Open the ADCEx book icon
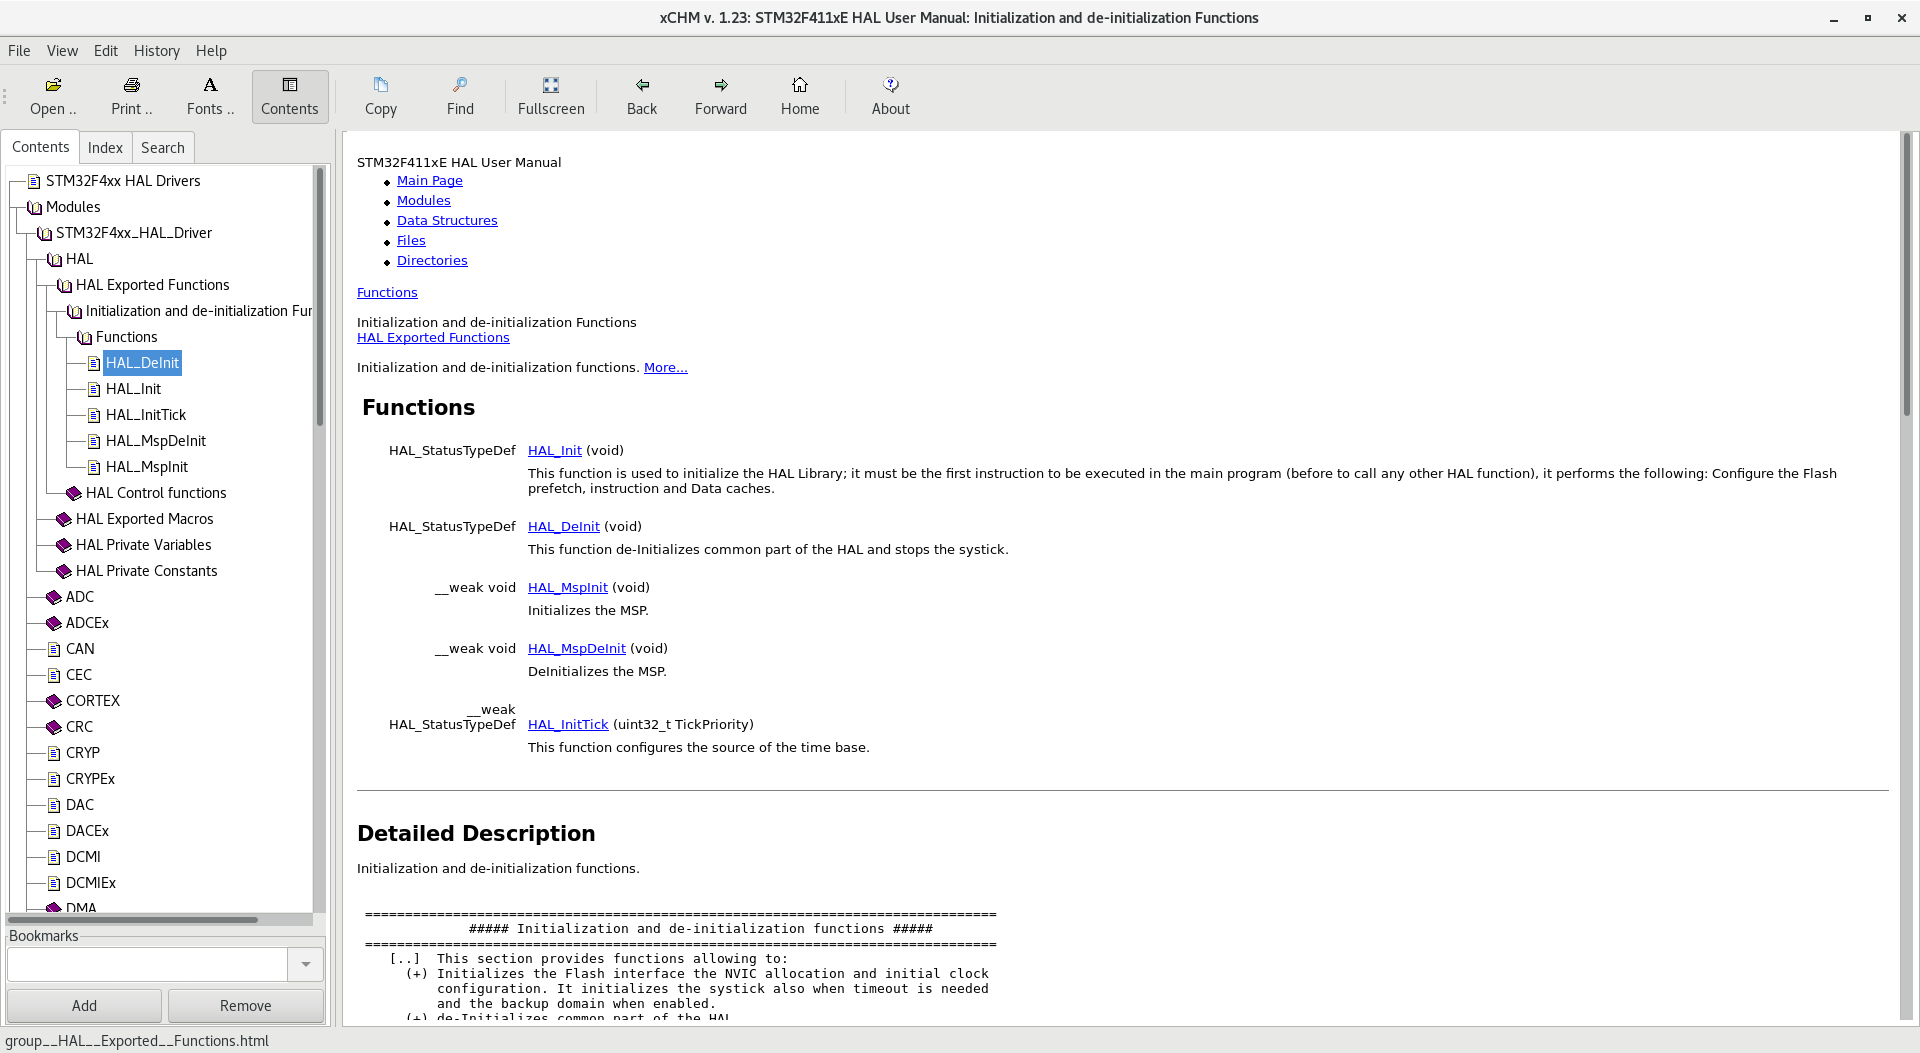This screenshot has height=1053, width=1920. click(x=54, y=623)
